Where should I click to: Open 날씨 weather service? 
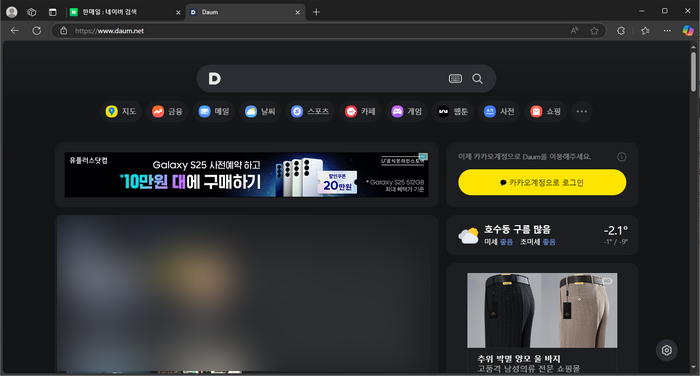(260, 111)
